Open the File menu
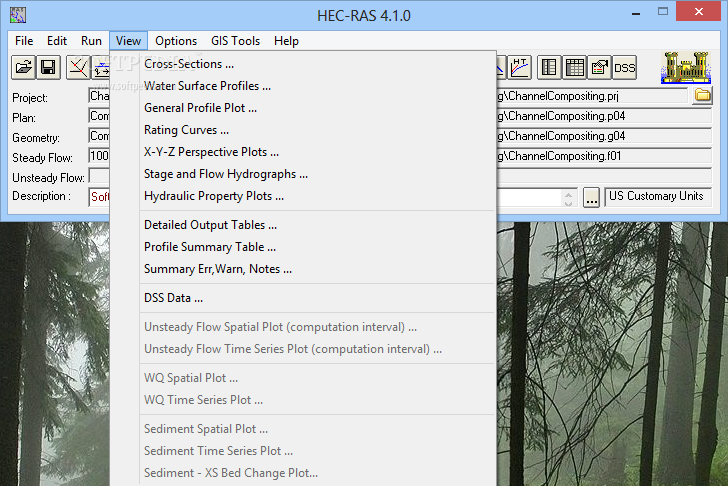 [24, 41]
